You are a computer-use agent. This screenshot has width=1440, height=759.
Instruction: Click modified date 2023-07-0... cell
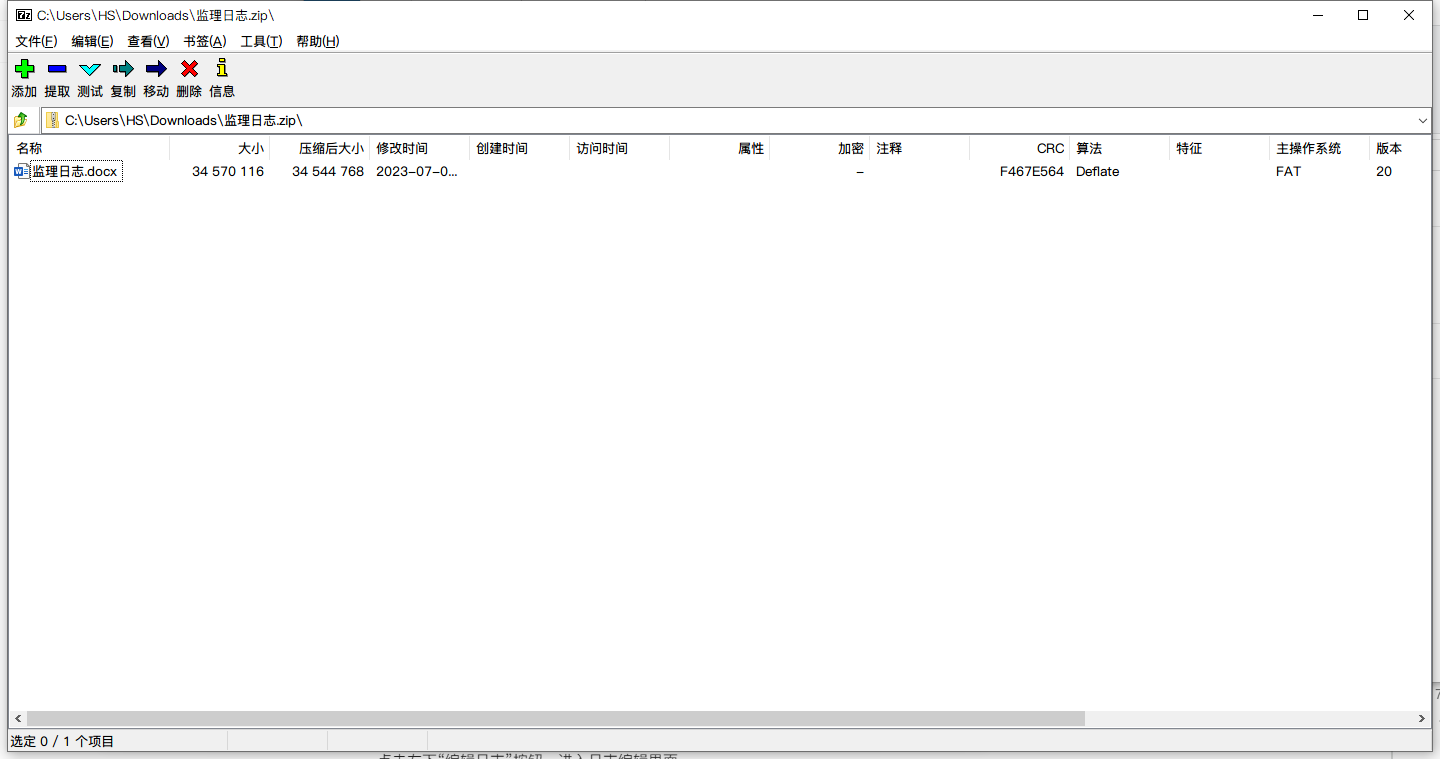pos(417,172)
